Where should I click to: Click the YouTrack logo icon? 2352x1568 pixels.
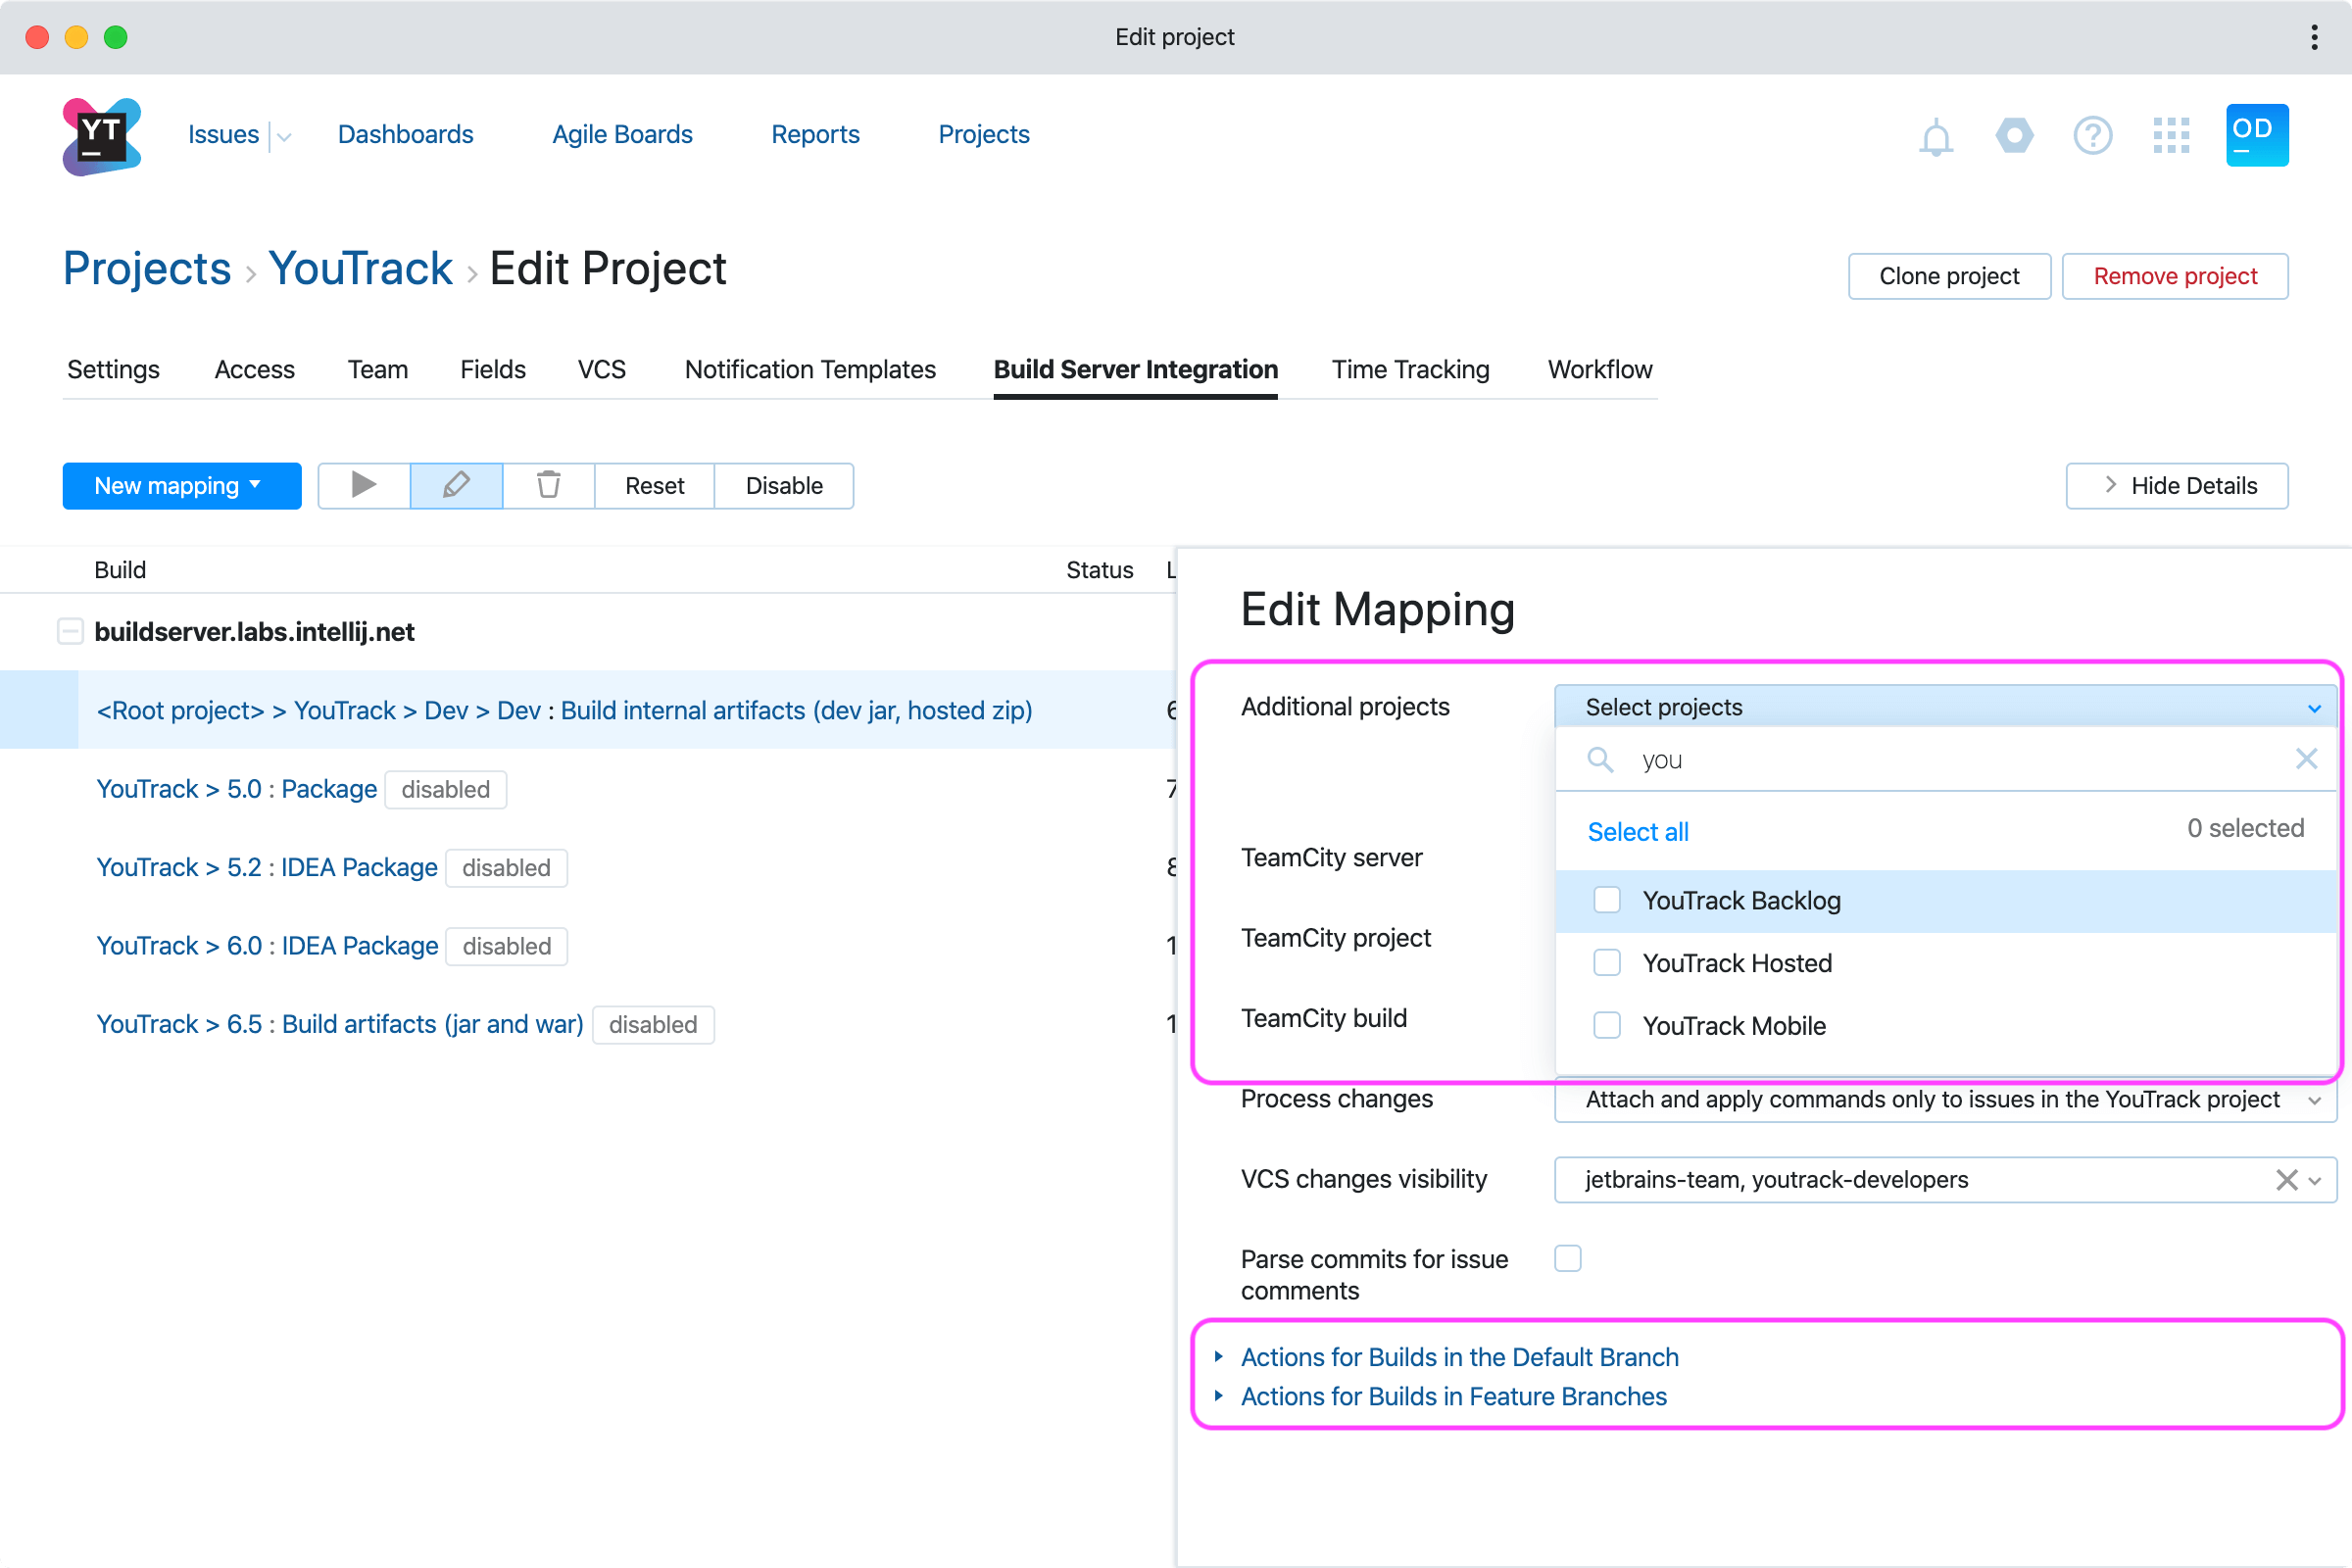click(101, 136)
